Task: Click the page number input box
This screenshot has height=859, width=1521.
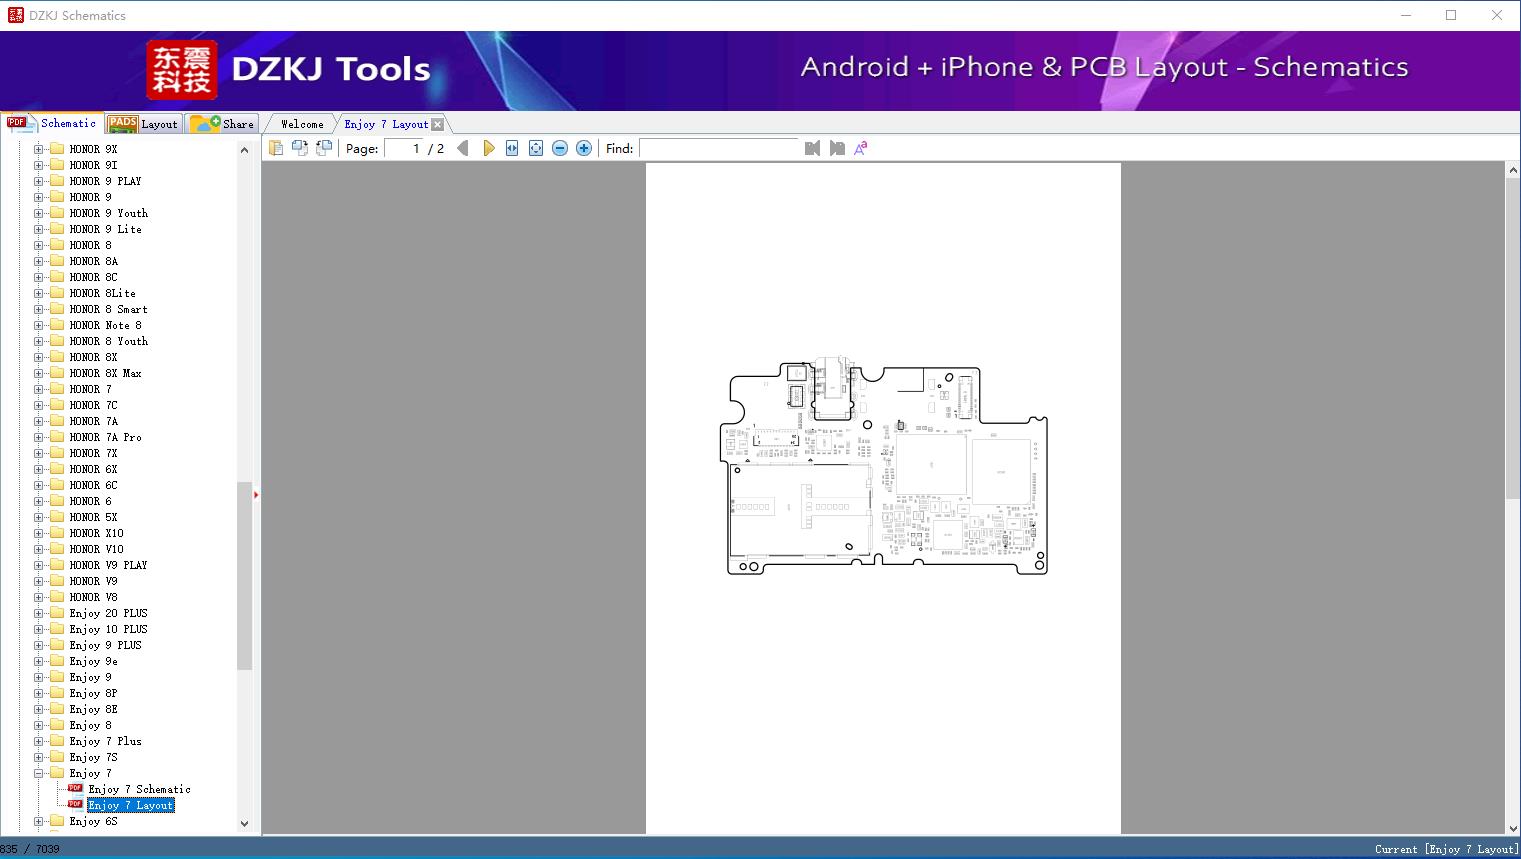Action: coord(404,148)
